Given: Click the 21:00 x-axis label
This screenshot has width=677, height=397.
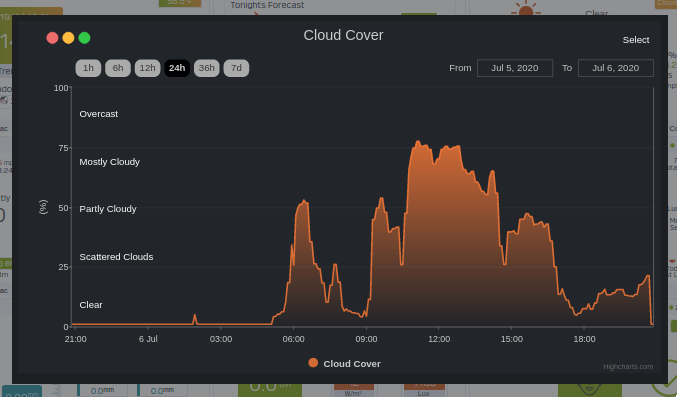Looking at the screenshot, I should click(76, 339).
